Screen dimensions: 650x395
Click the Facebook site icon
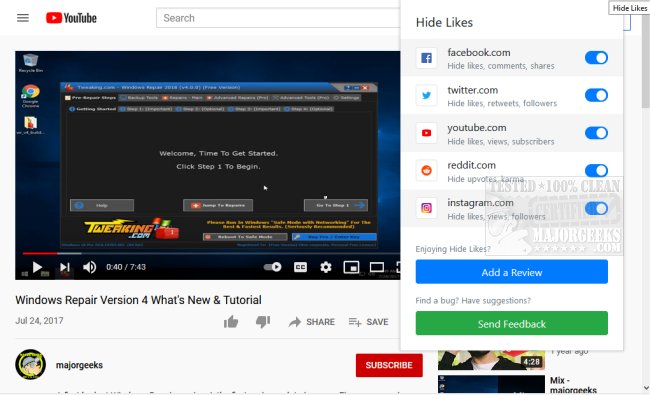(426, 58)
